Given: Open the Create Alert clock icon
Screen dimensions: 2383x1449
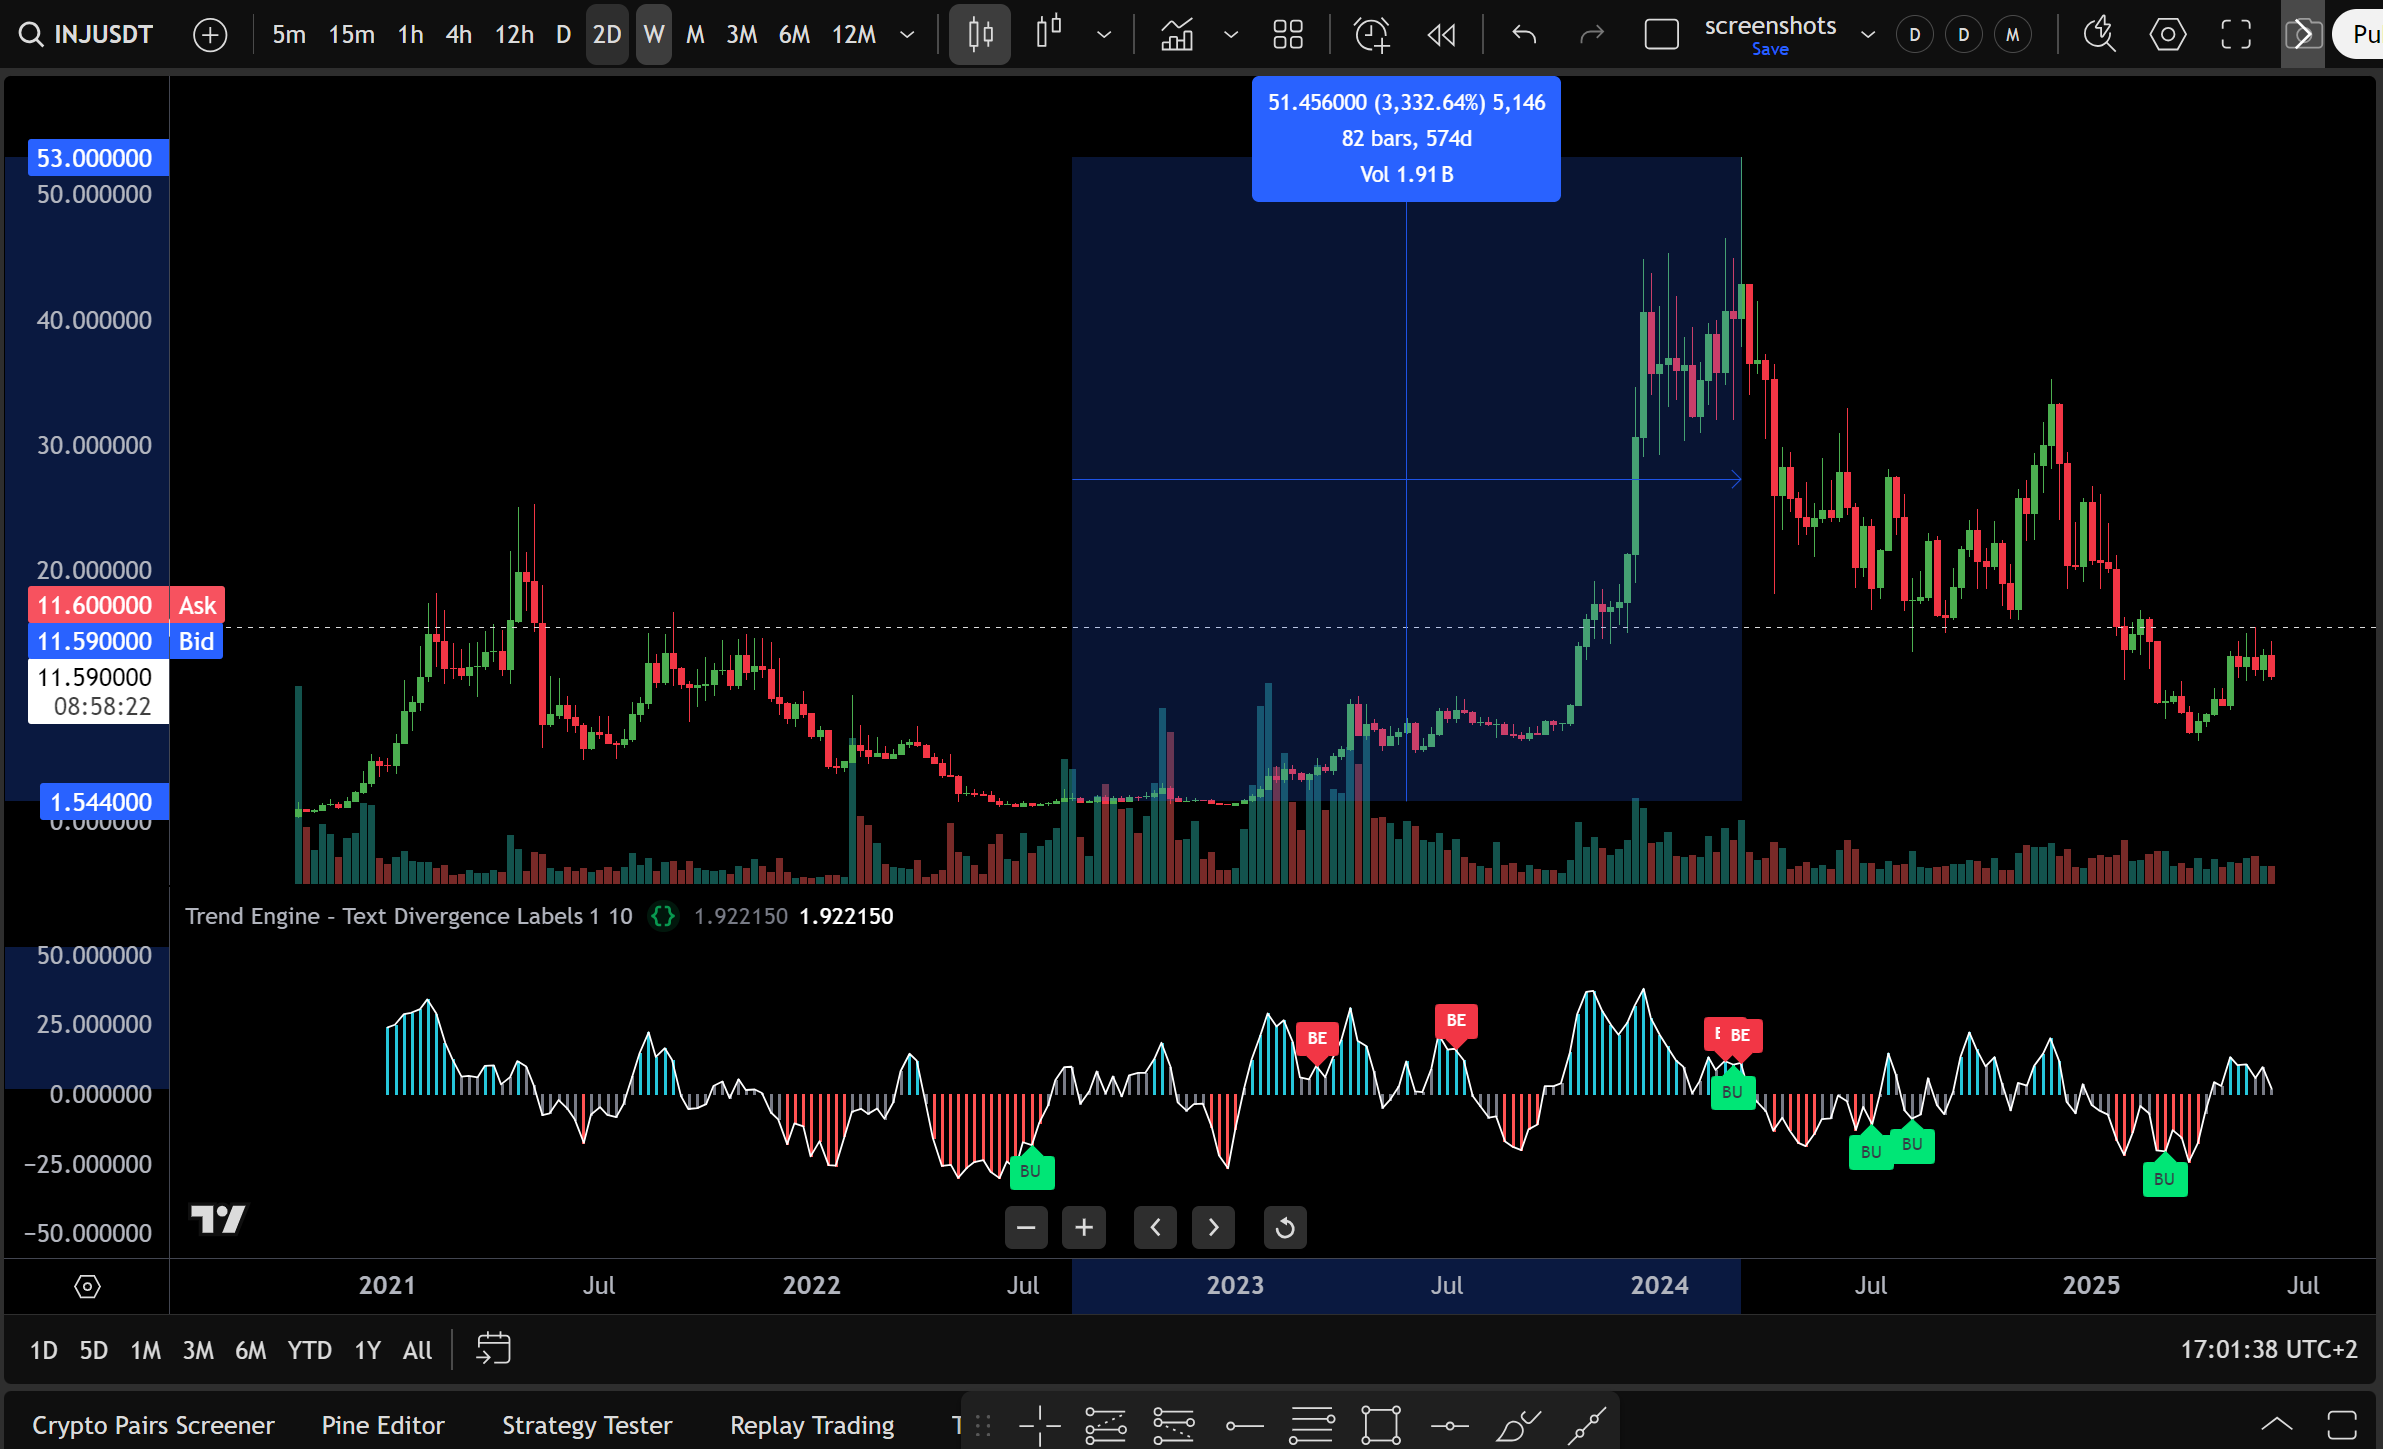Looking at the screenshot, I should coord(1371,35).
